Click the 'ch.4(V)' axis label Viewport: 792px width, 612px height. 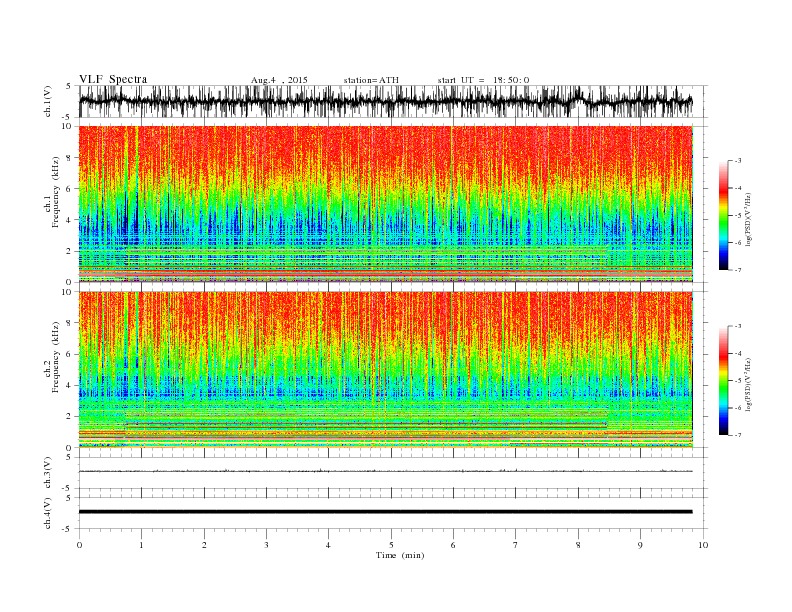48,514
